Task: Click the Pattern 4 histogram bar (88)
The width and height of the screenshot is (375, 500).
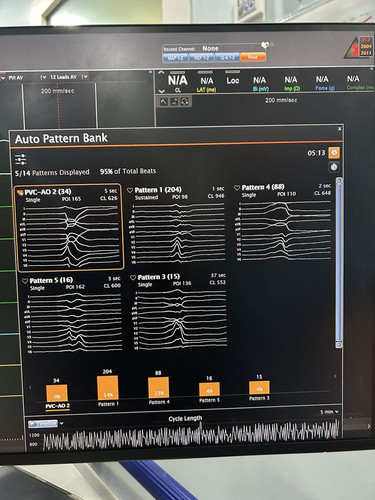Action: (158, 388)
